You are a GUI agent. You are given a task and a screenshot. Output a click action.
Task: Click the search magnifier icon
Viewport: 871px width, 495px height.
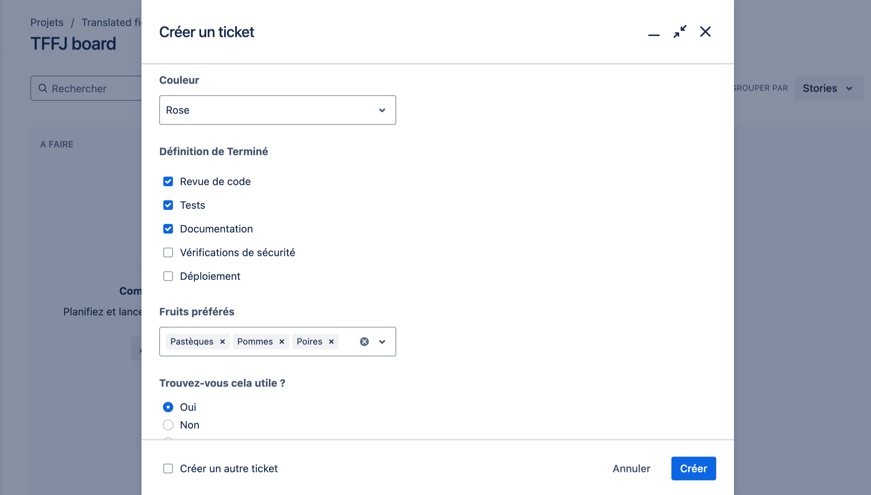(43, 89)
